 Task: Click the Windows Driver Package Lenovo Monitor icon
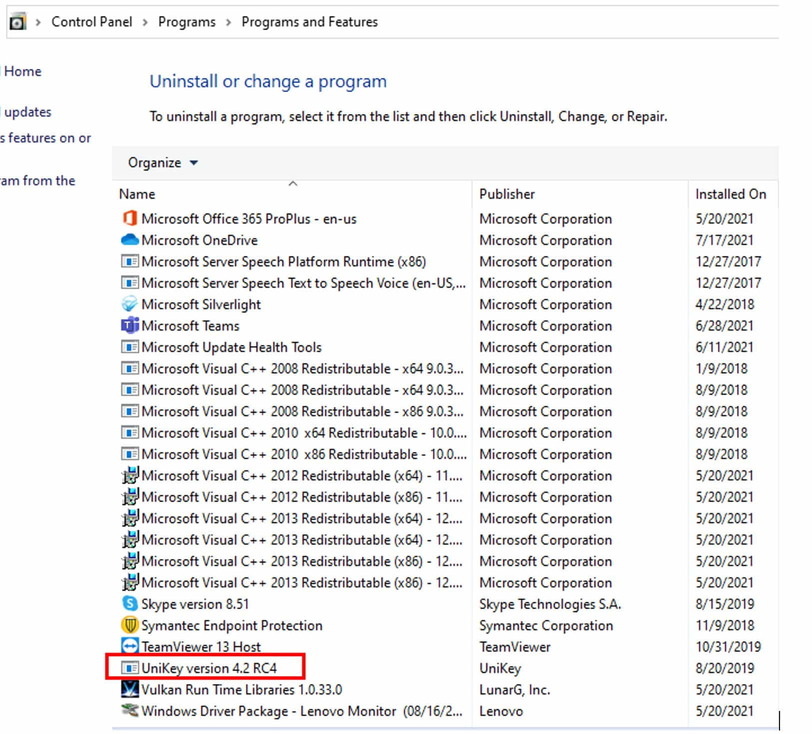[x=129, y=710]
